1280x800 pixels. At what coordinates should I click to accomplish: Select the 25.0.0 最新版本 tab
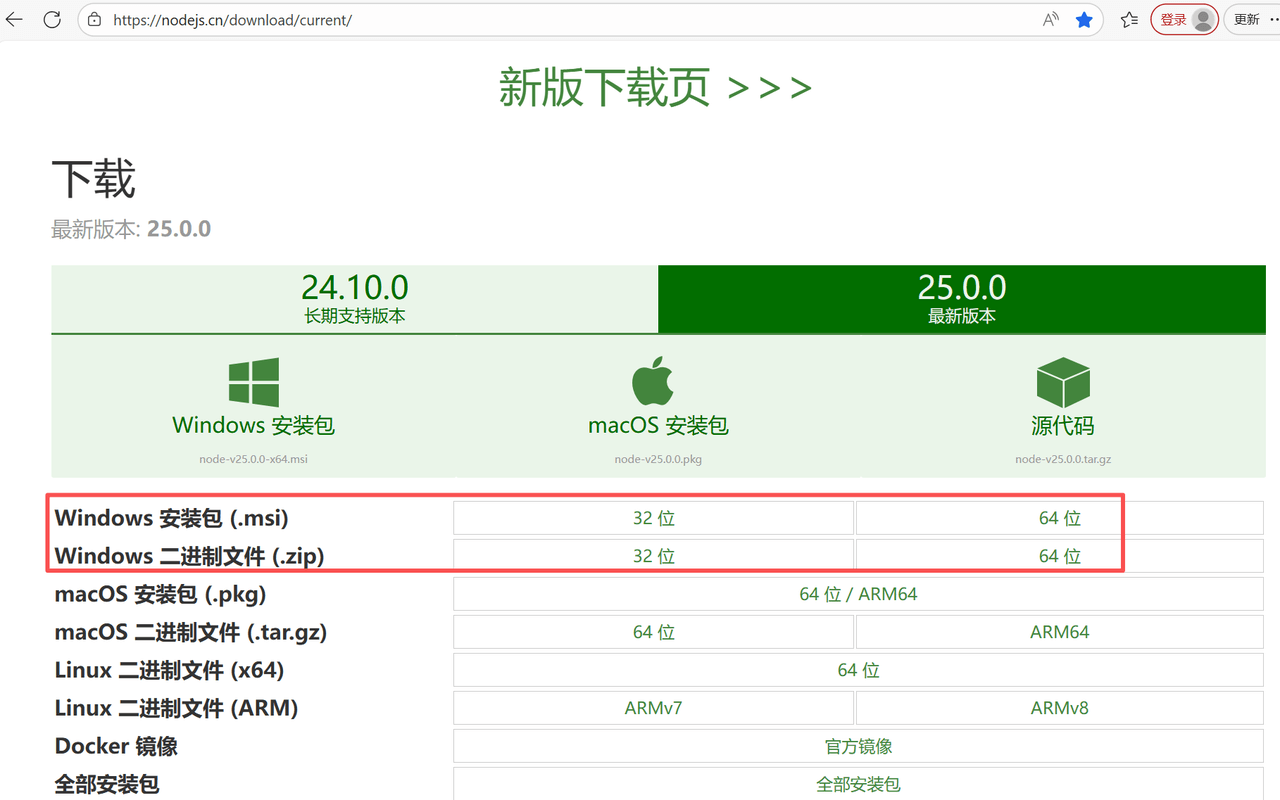pyautogui.click(x=961, y=299)
